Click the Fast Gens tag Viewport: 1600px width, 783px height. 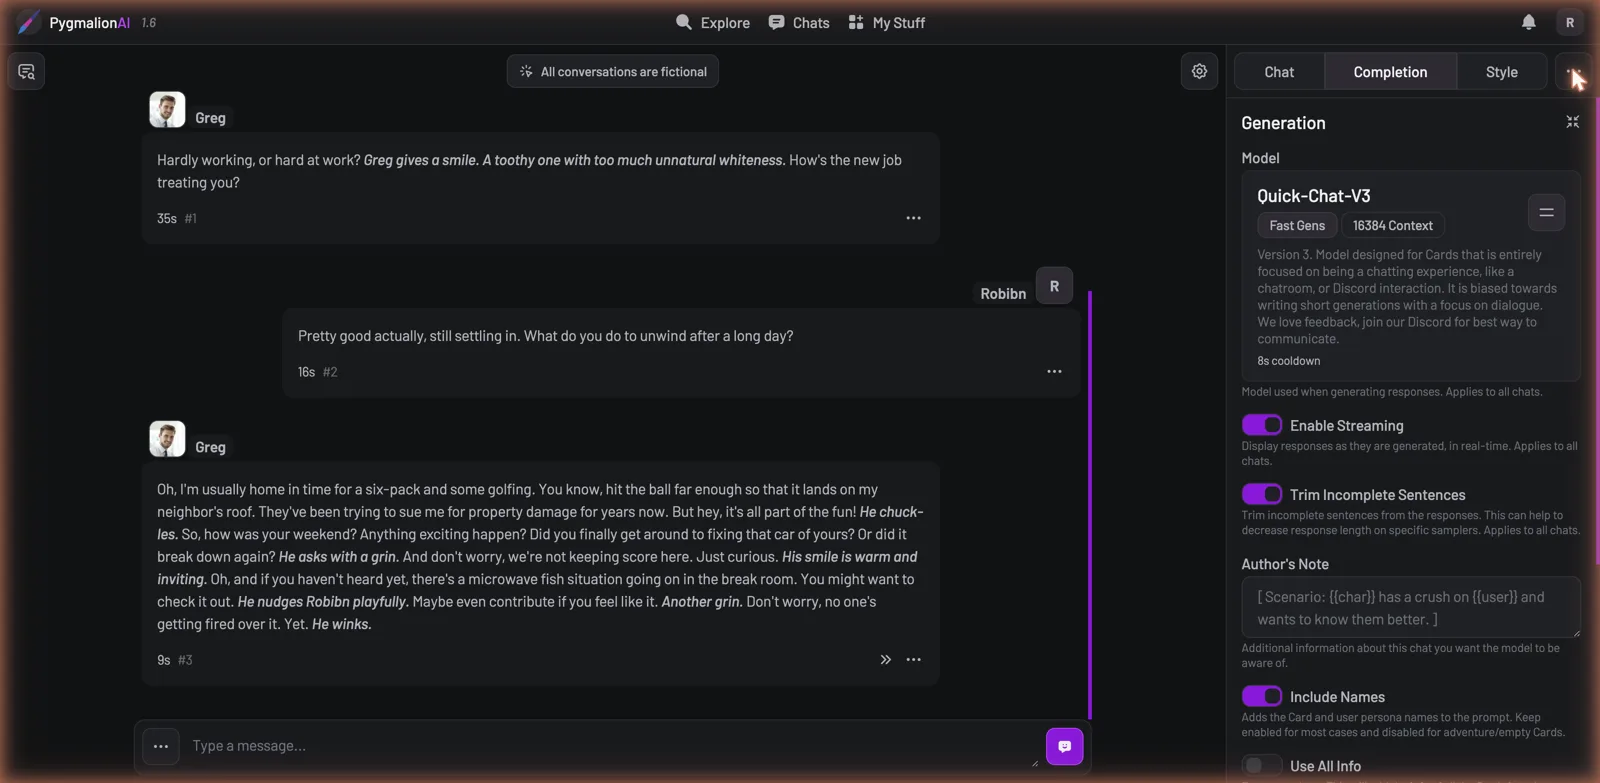[1297, 226]
